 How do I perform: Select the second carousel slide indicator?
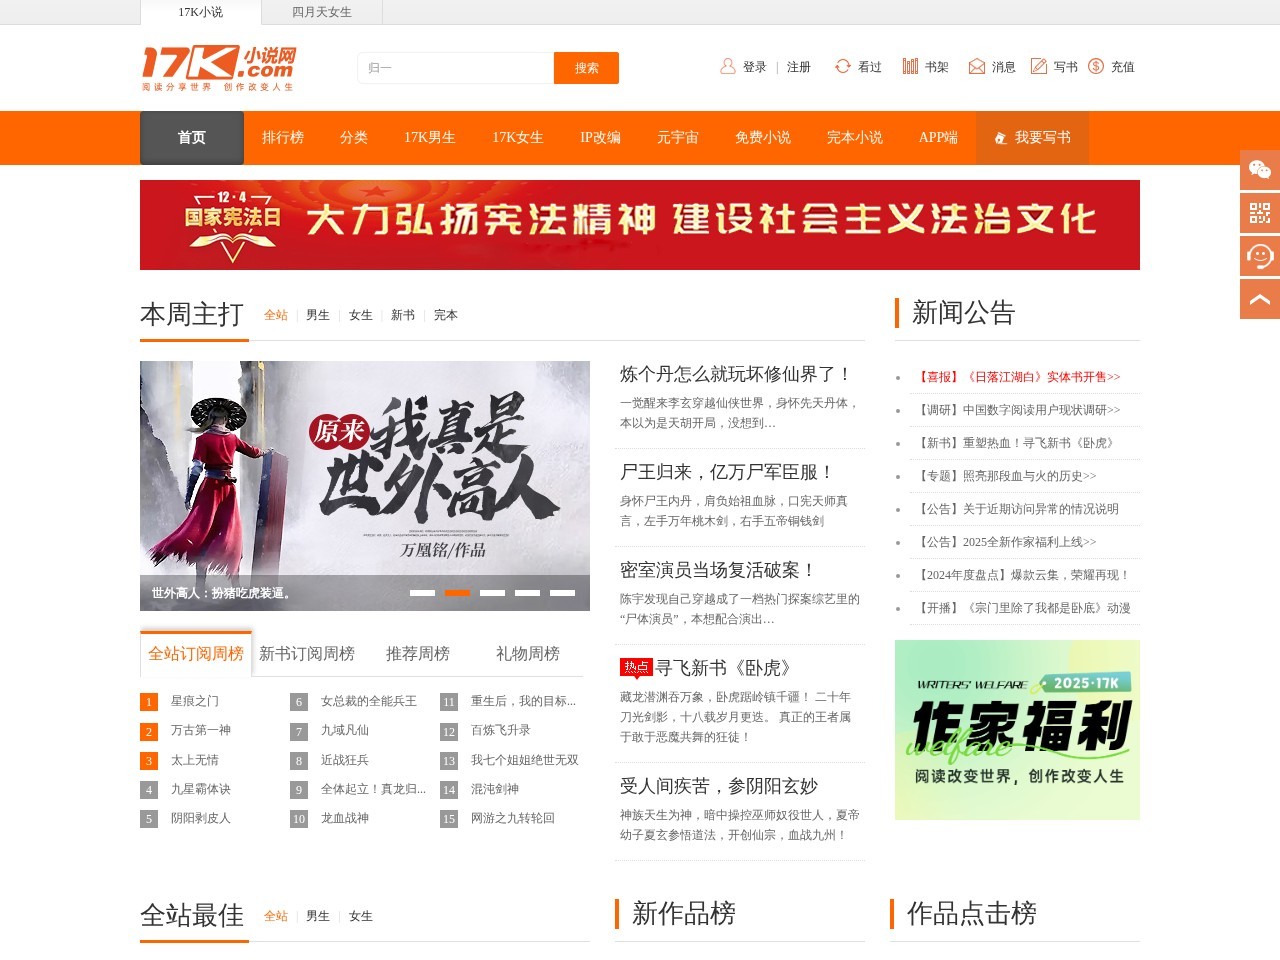pos(457,593)
